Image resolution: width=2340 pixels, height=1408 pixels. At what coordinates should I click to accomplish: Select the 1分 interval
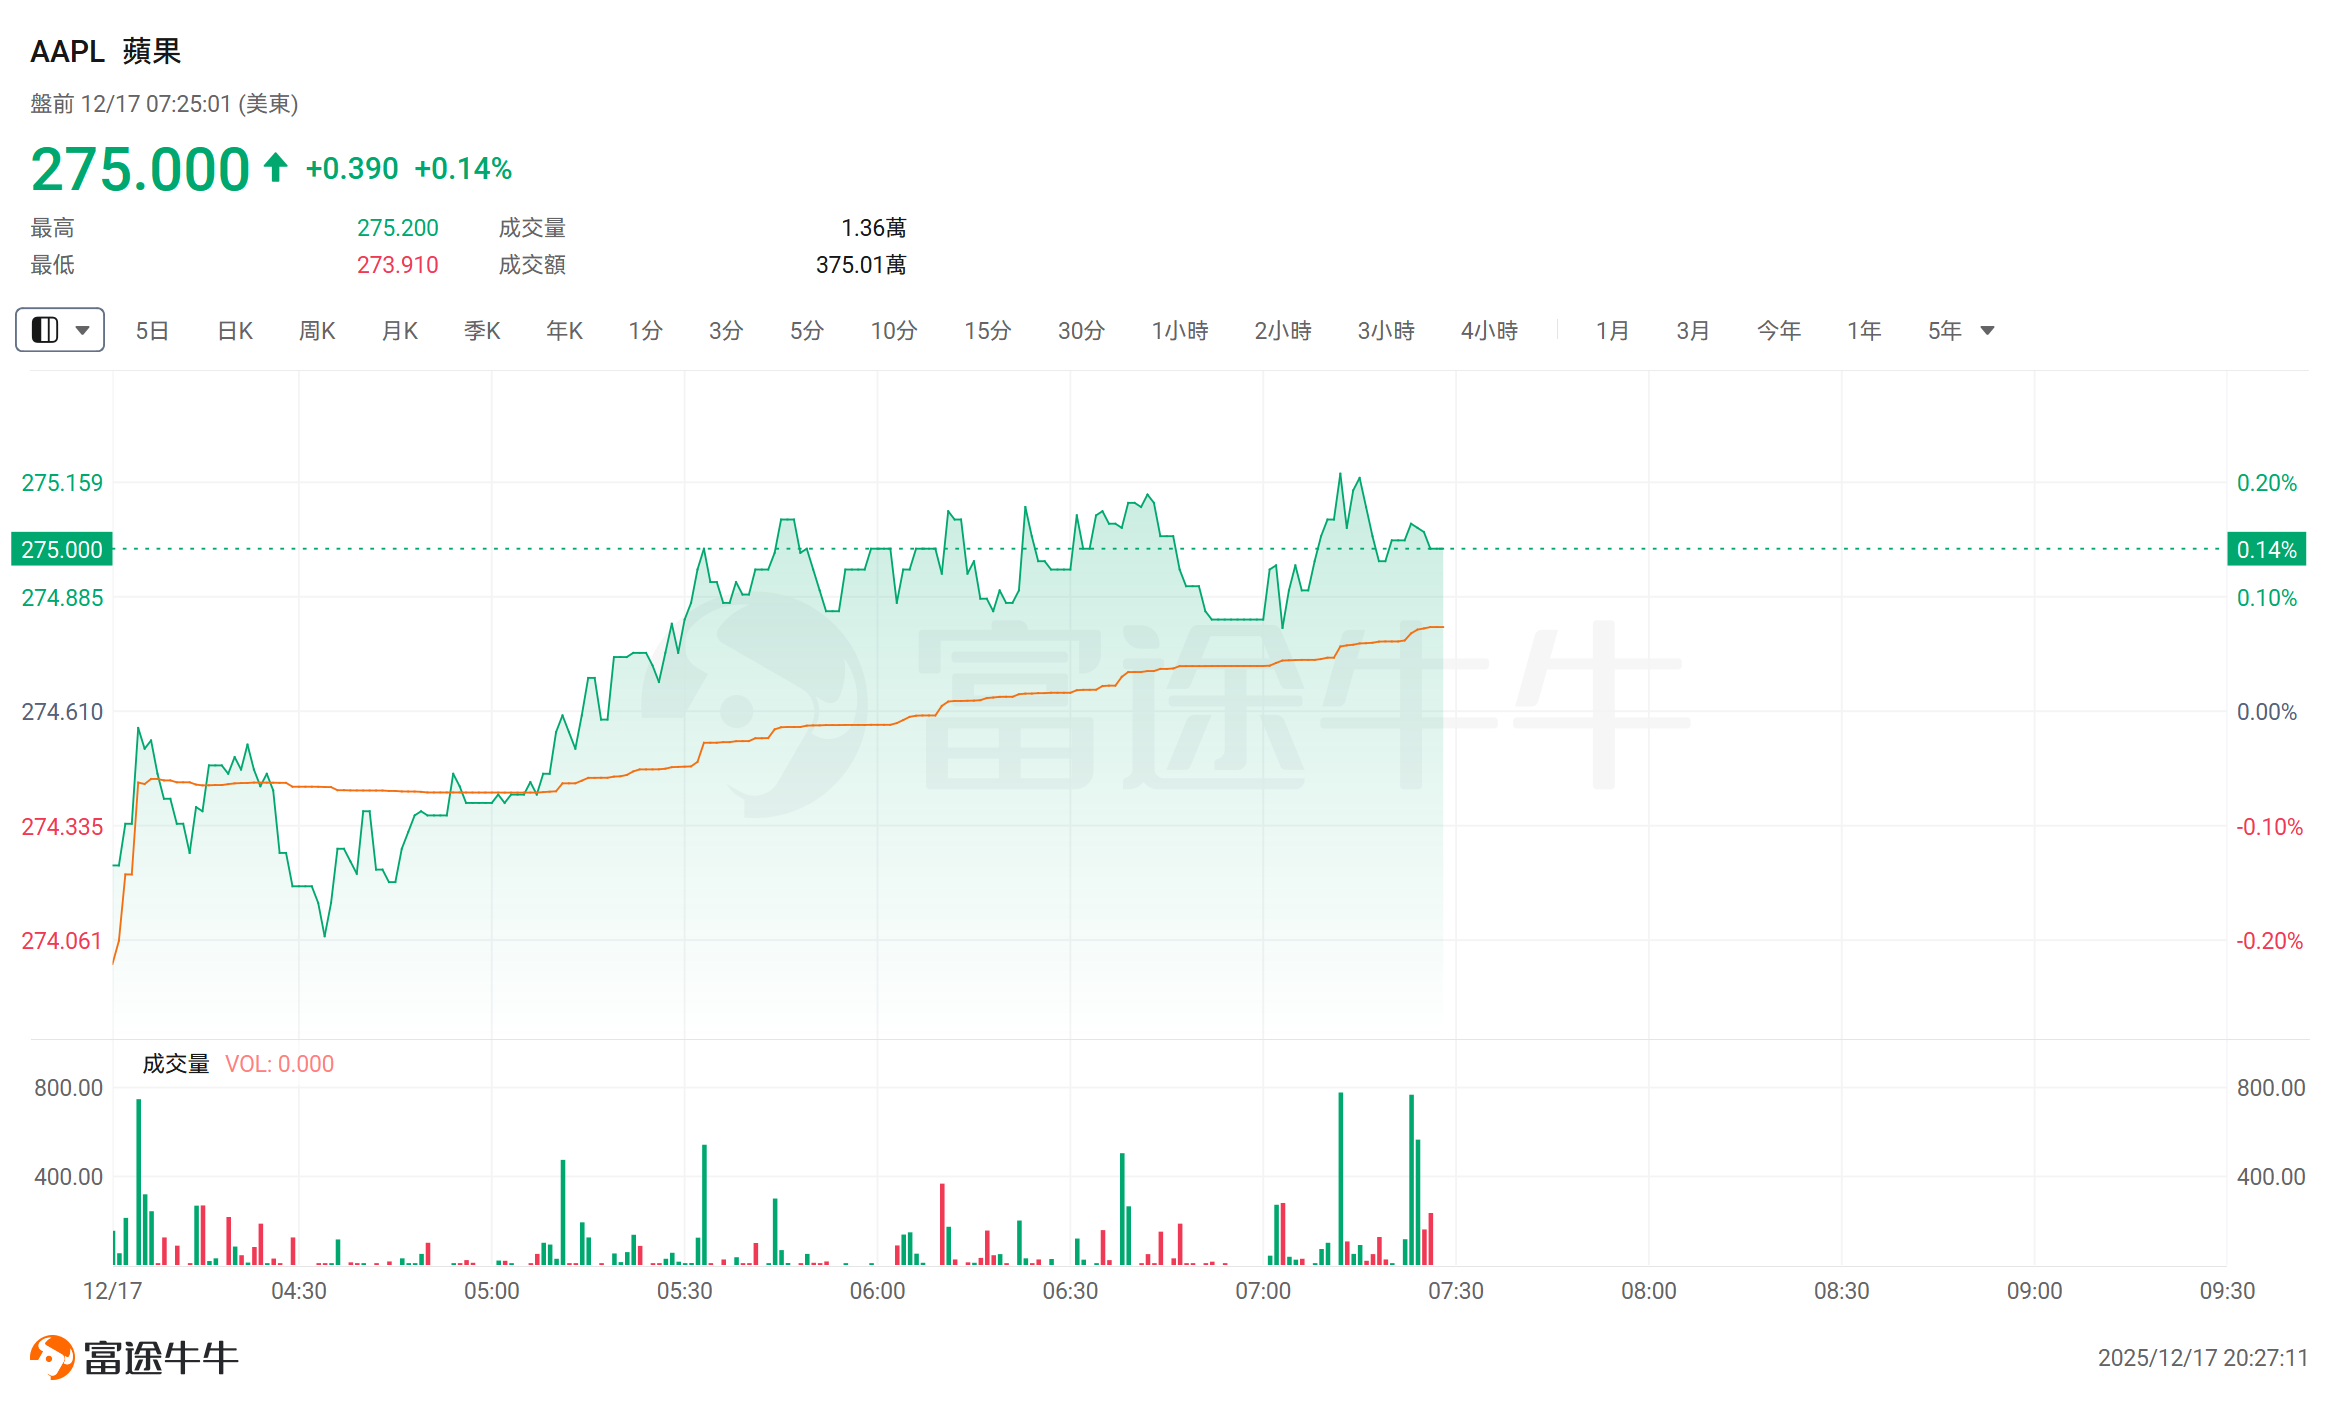point(645,331)
